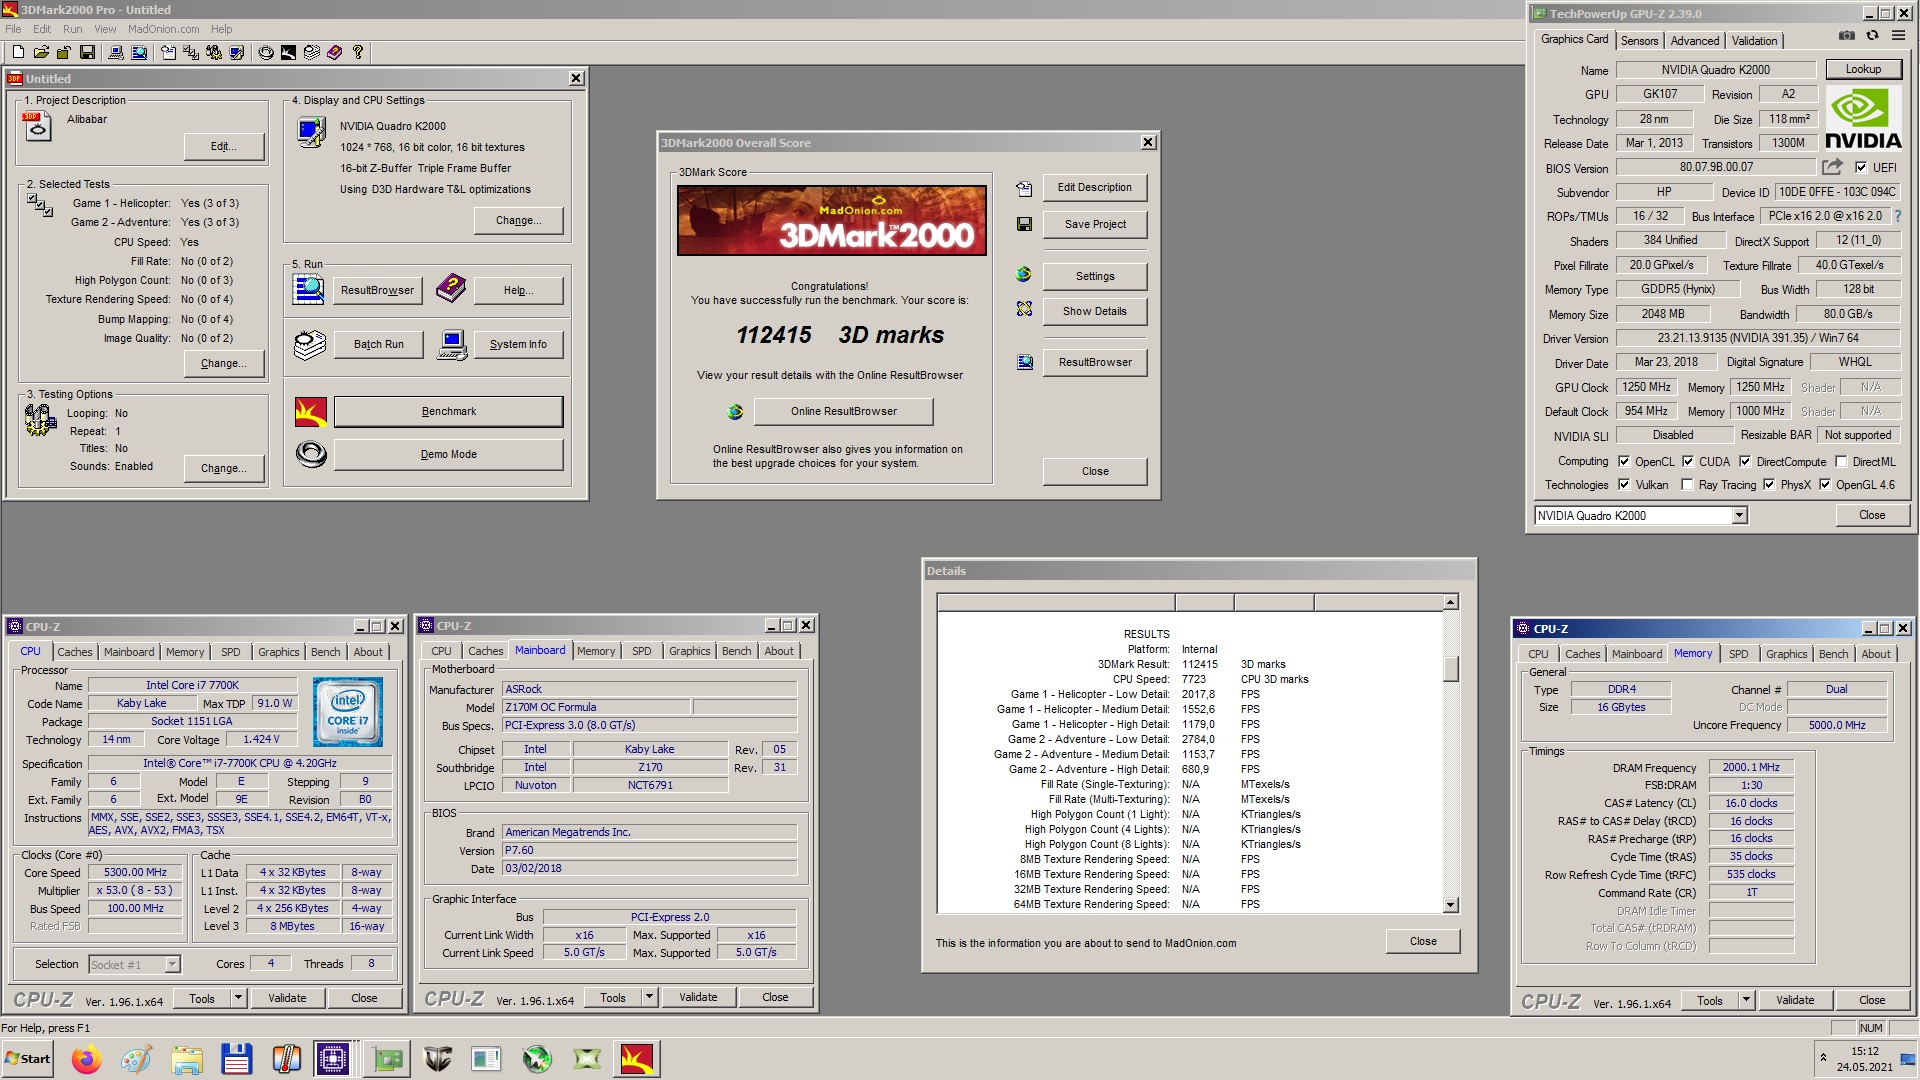Toggle the Vulkan checkbox
1920x1080 pixels.
tap(1624, 484)
